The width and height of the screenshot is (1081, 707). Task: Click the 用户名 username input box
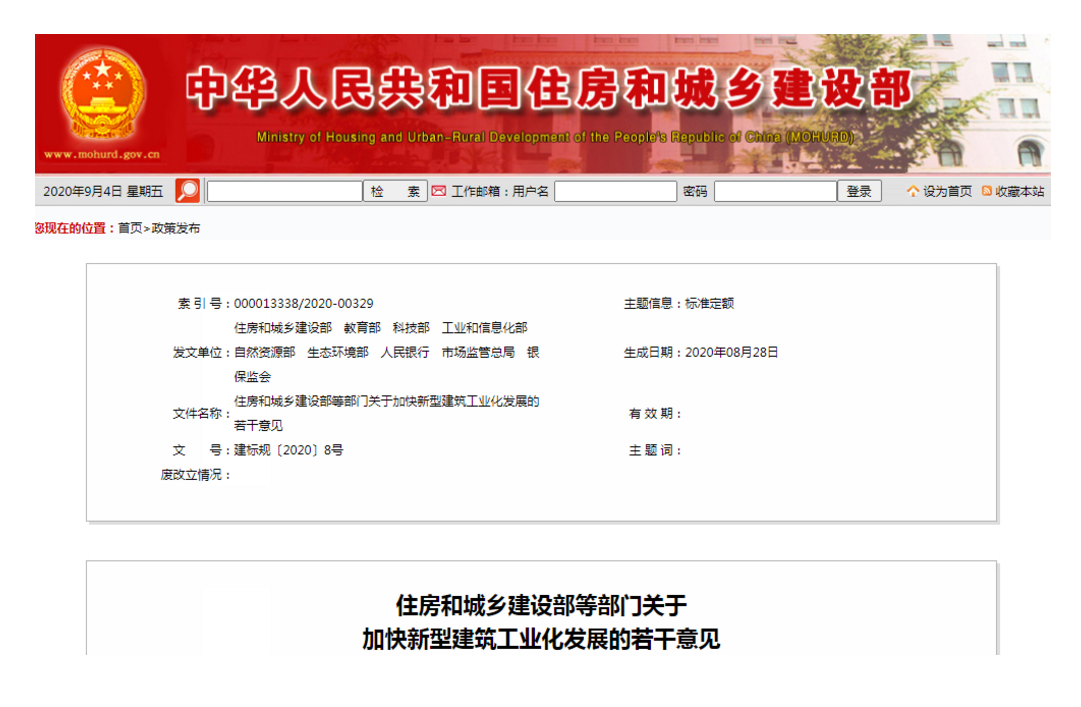(x=615, y=191)
